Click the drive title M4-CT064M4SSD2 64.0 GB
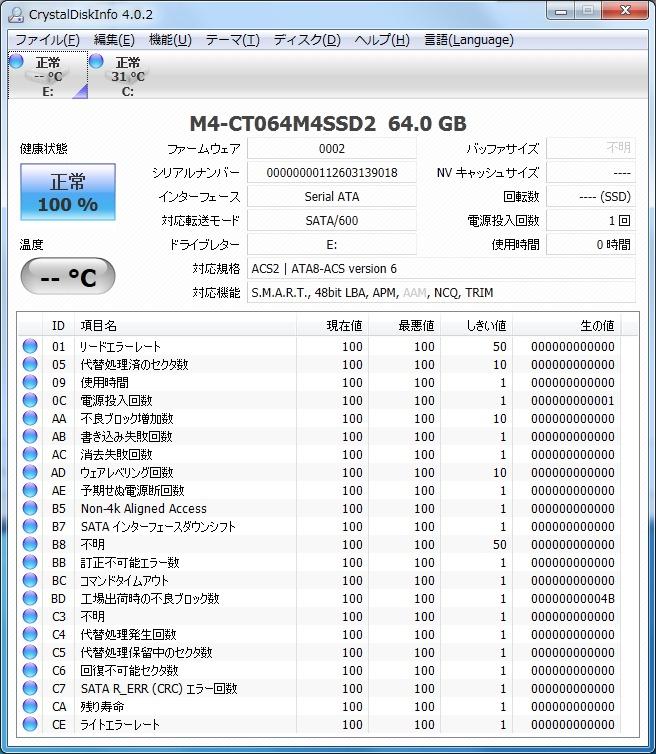Image resolution: width=656 pixels, height=754 pixels. [328, 124]
